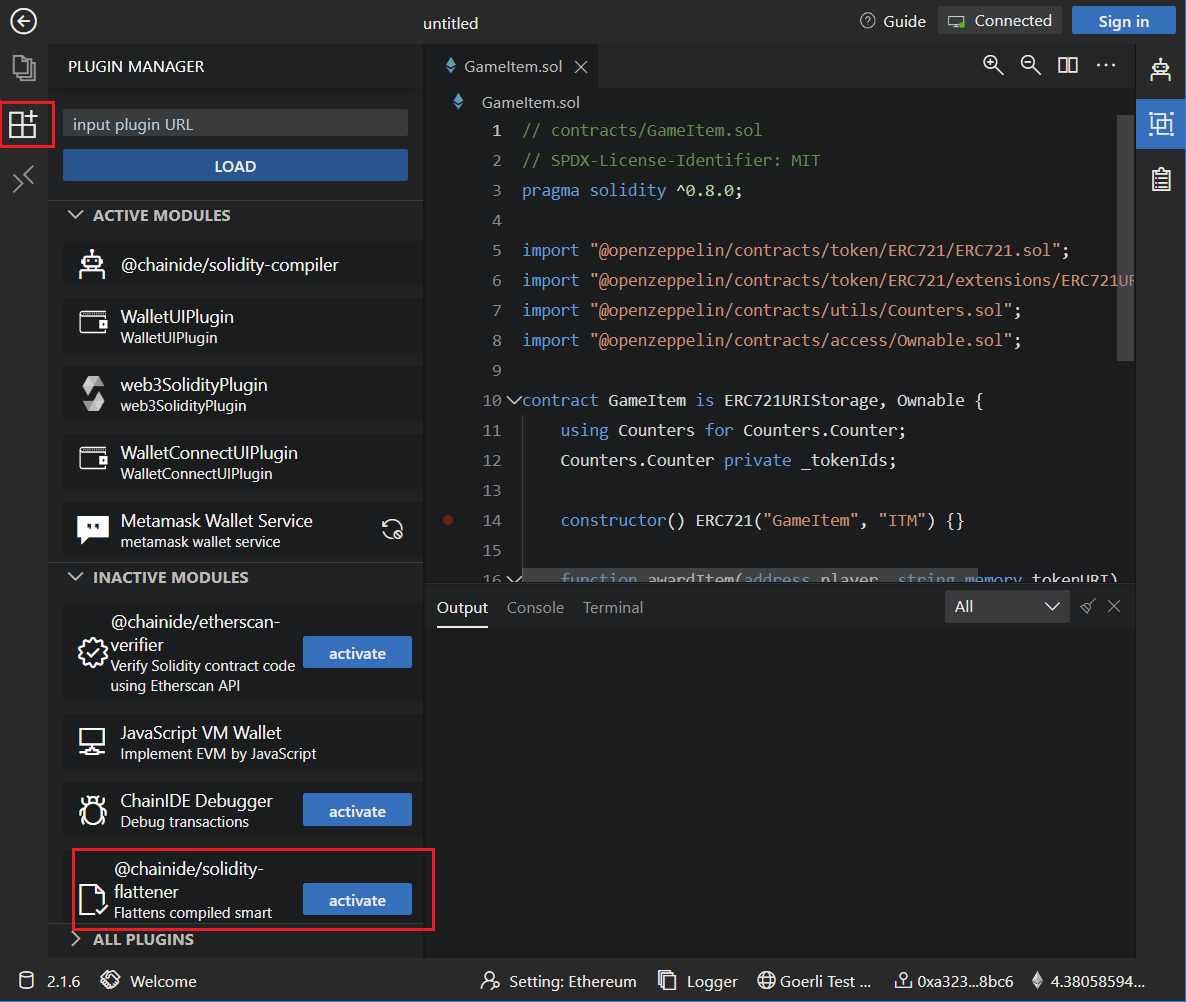
Task: Toggle the split editor icon
Action: tap(1068, 65)
